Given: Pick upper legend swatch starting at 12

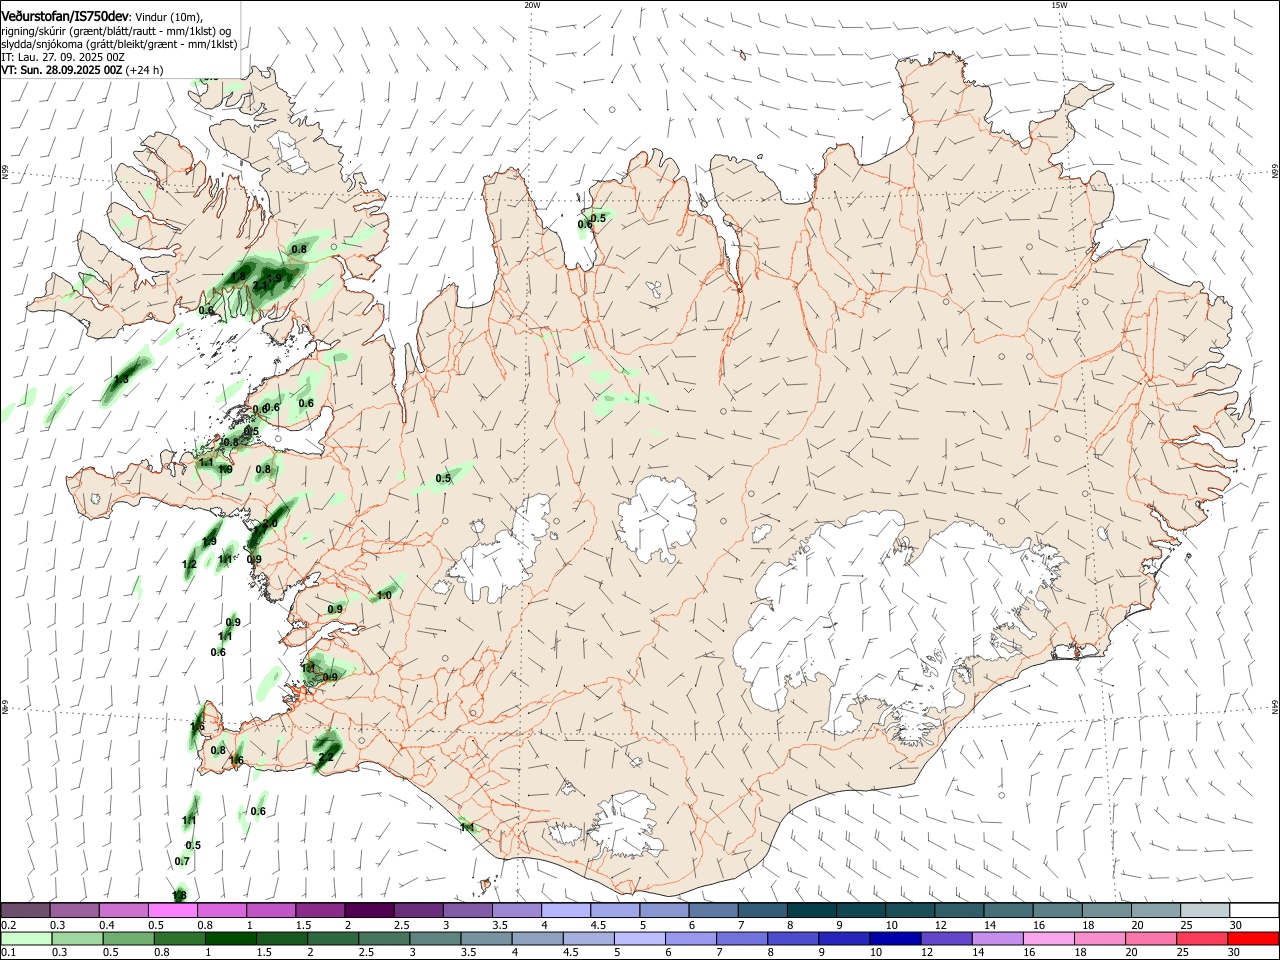Looking at the screenshot, I should [958, 910].
